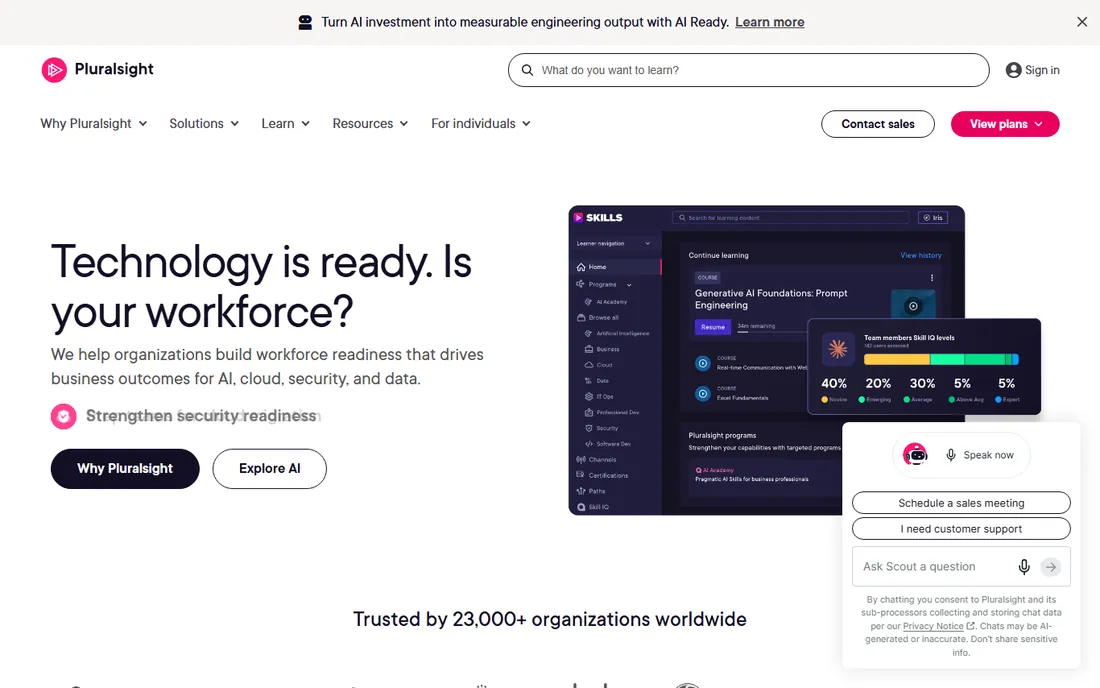Click the dark Why Pluralsight hero button

[x=125, y=468]
